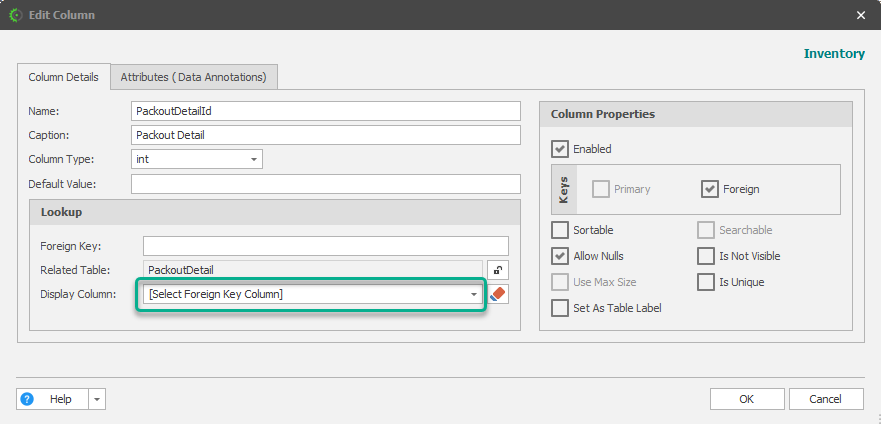881x424 pixels.
Task: Close the Edit Column dialog
Action: coord(862,15)
